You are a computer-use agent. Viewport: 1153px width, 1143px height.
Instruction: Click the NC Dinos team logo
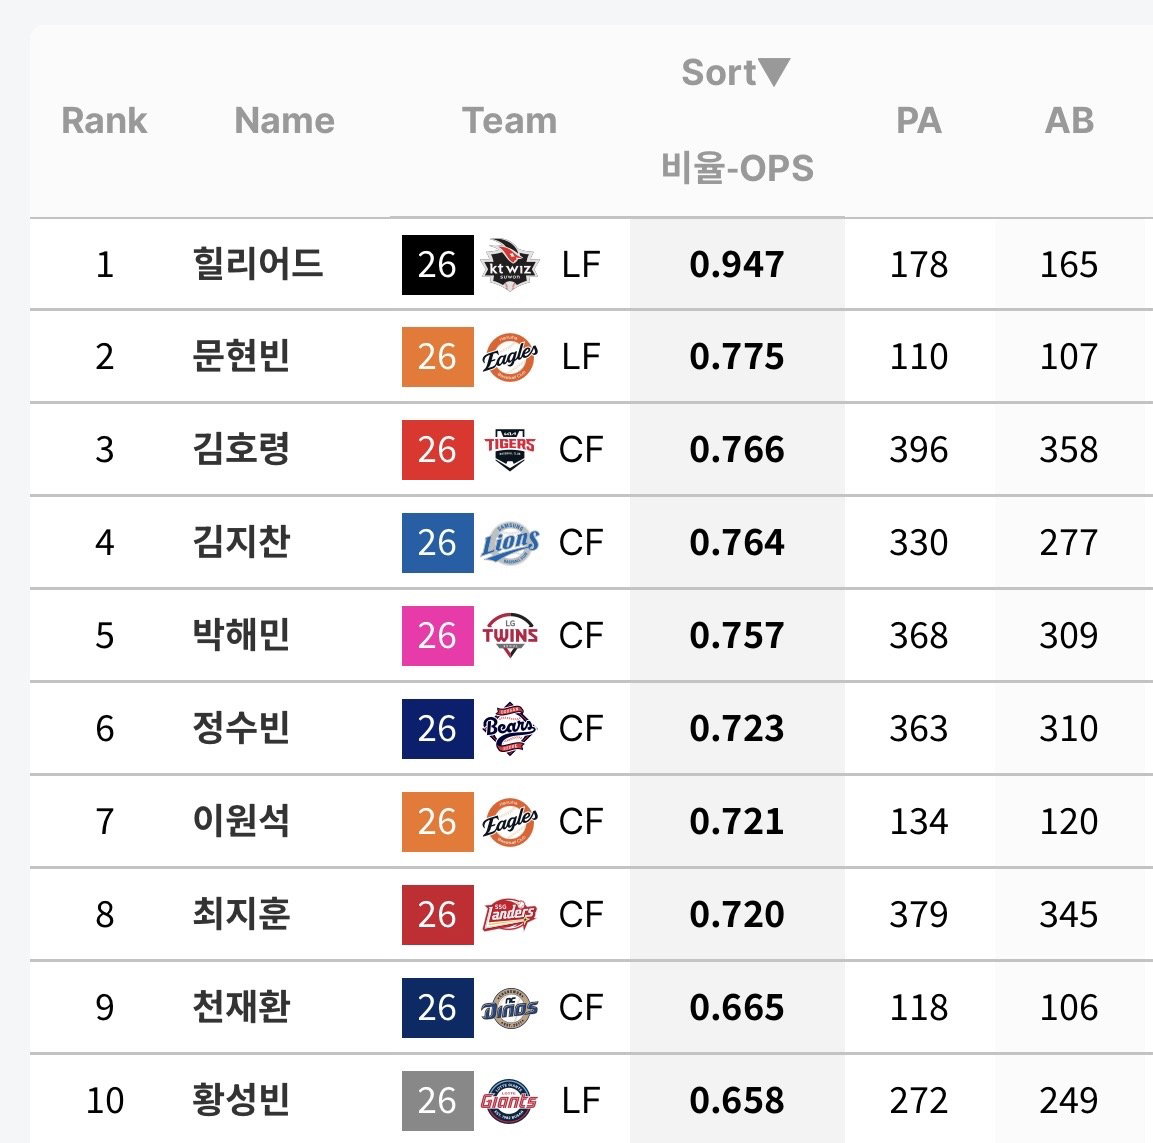coord(510,1008)
